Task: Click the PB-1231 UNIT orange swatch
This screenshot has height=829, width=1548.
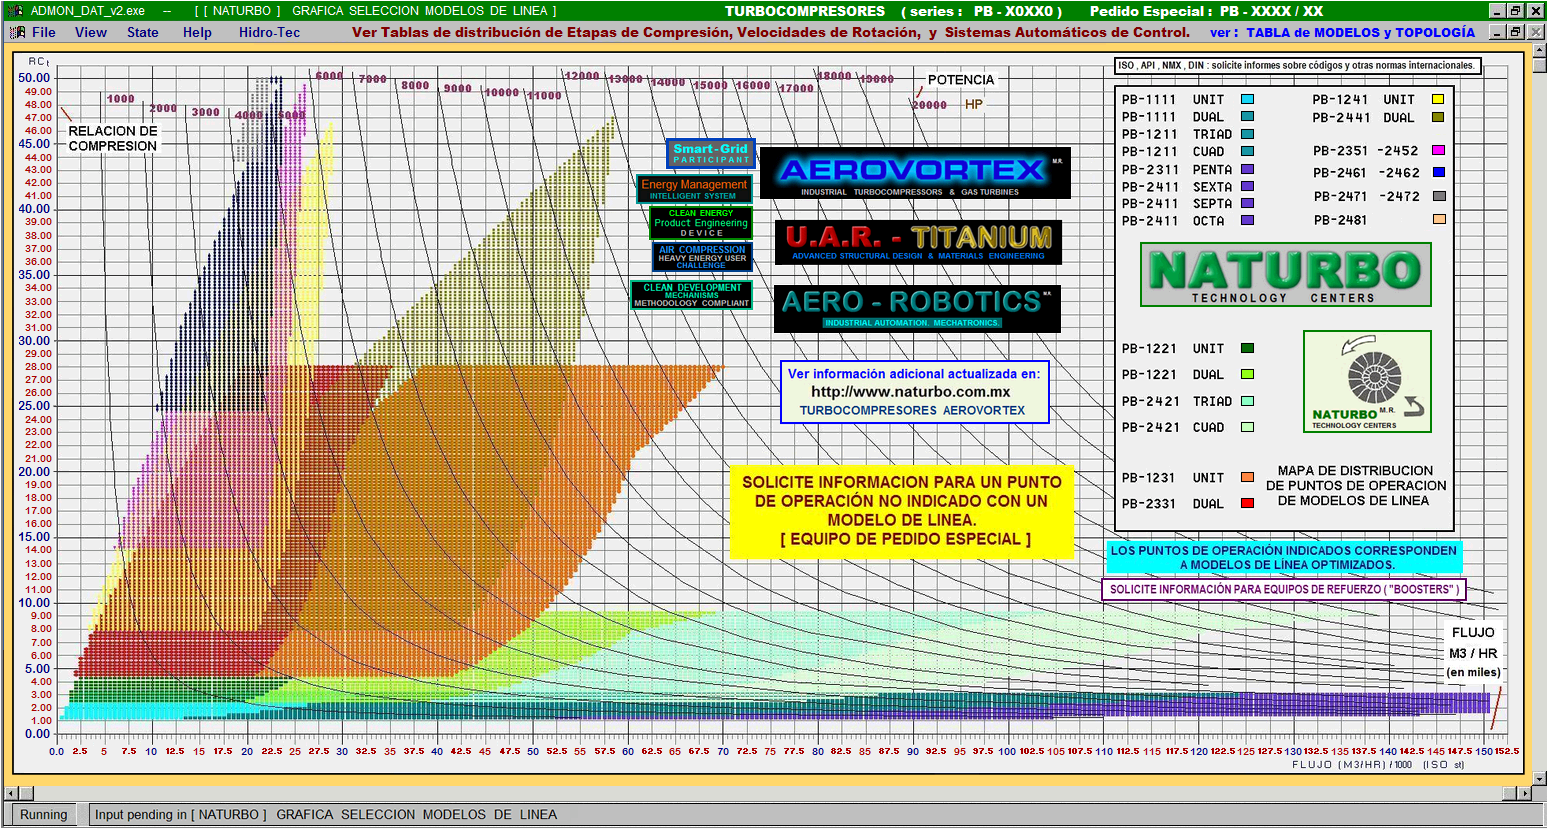Action: (x=1247, y=477)
